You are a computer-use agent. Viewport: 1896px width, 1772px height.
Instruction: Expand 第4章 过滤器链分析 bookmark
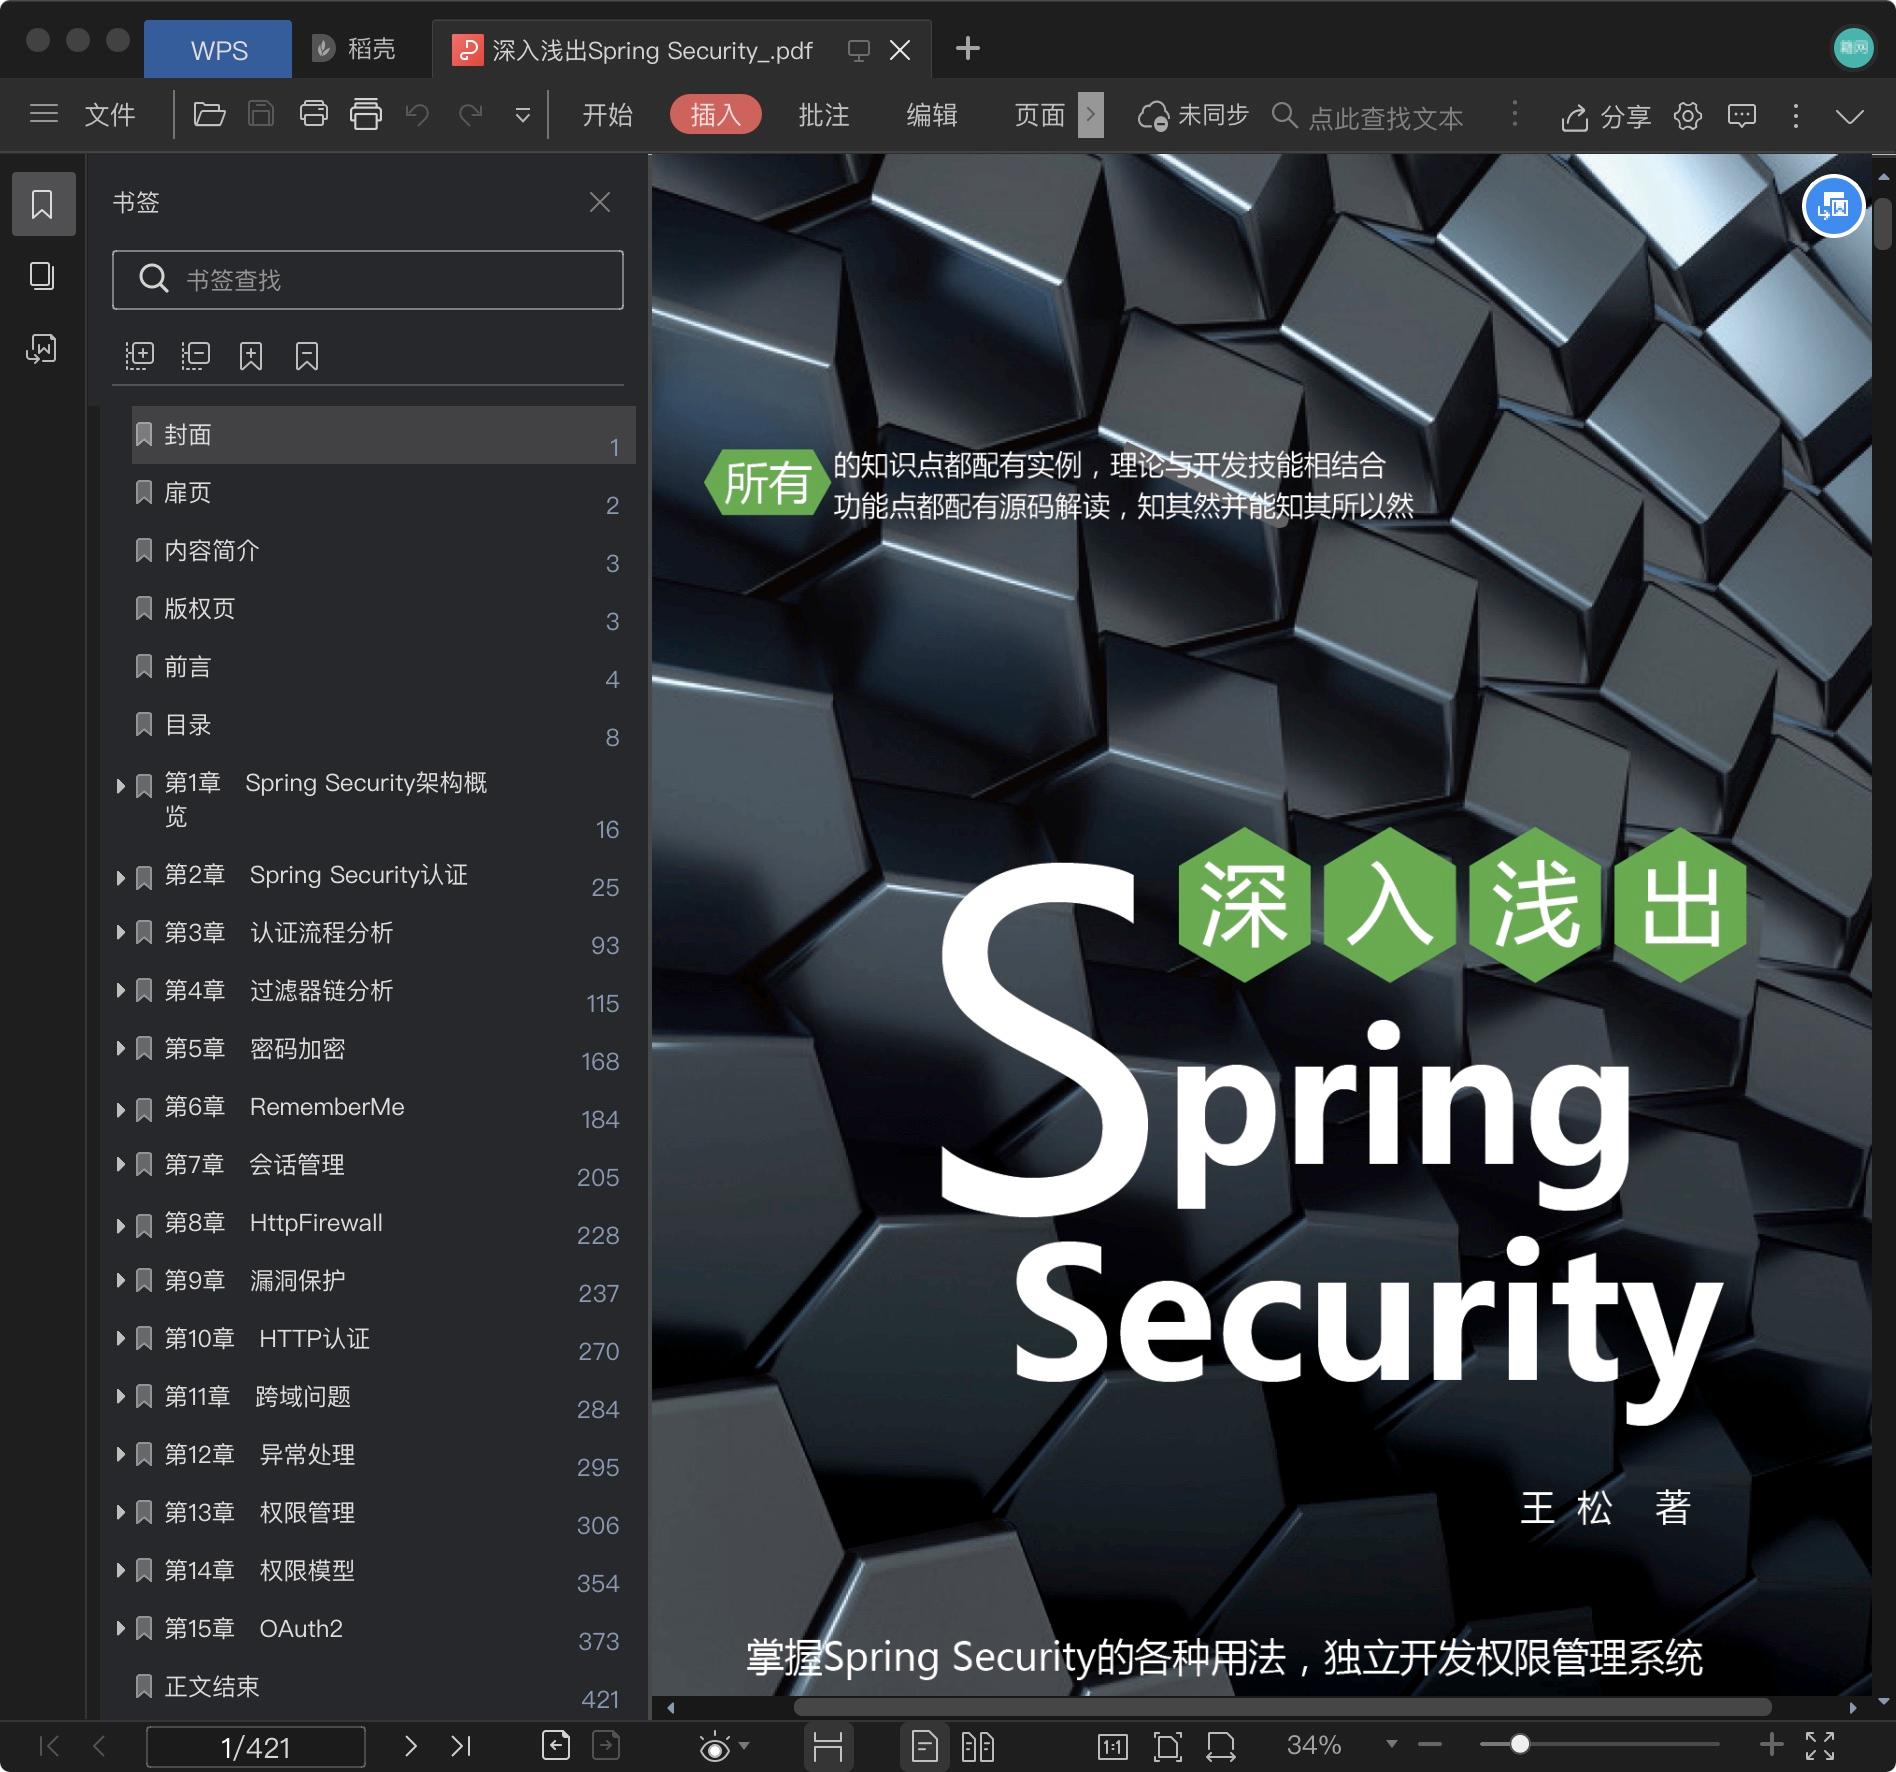point(120,991)
